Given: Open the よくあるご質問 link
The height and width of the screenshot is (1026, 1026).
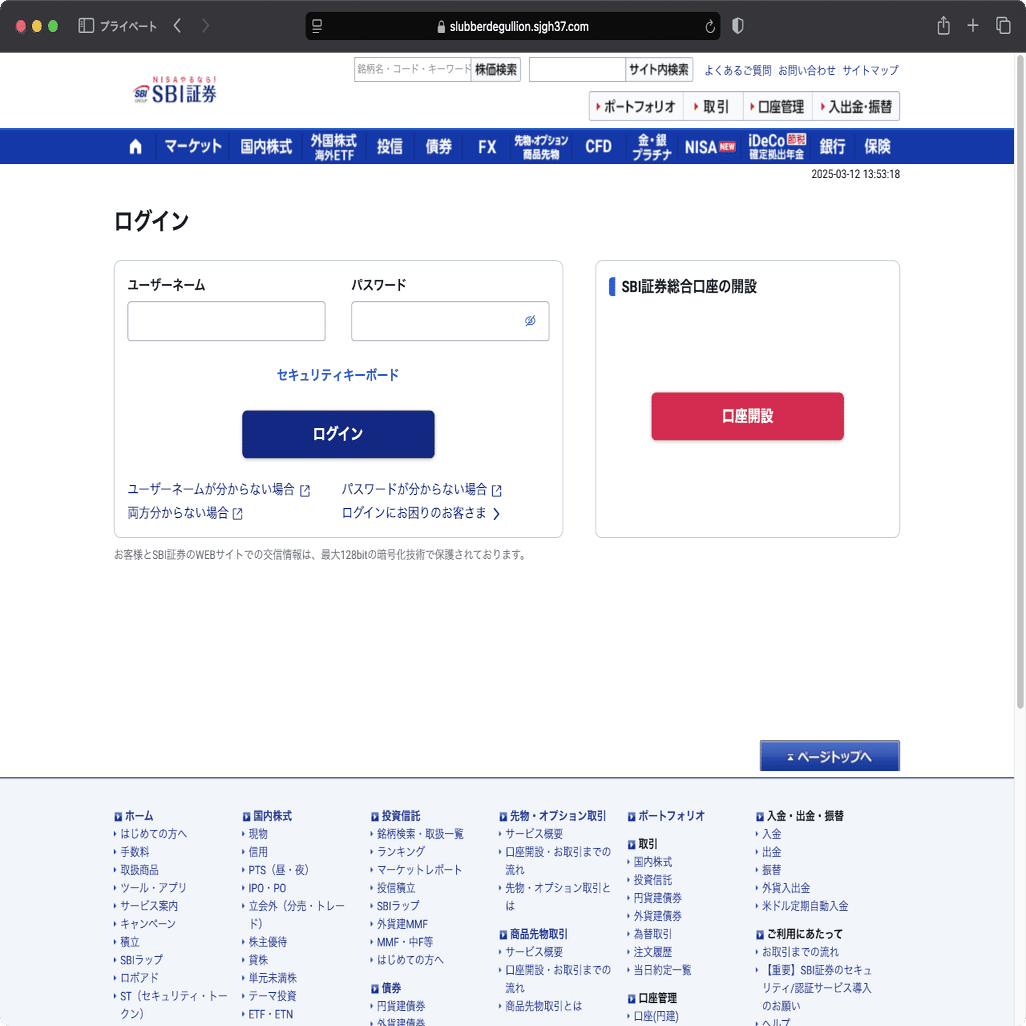Looking at the screenshot, I should [x=737, y=71].
